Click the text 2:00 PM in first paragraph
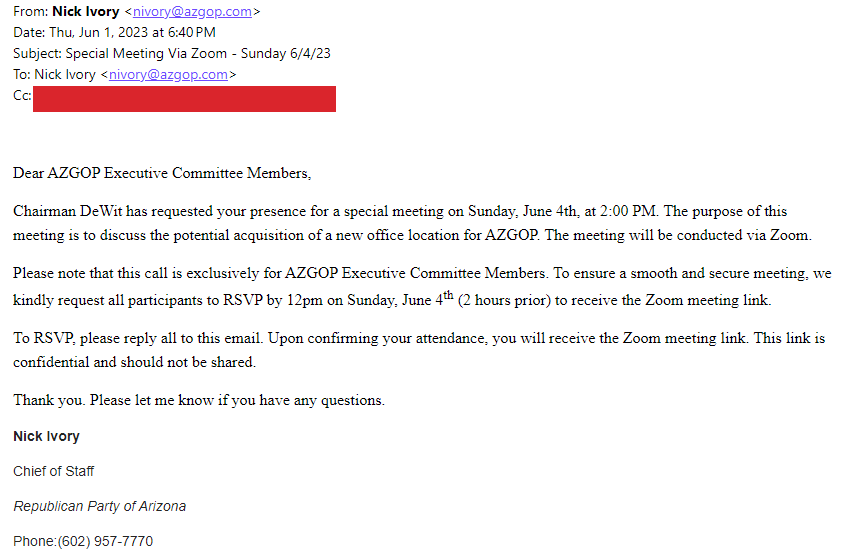This screenshot has width=852, height=560. [x=629, y=211]
